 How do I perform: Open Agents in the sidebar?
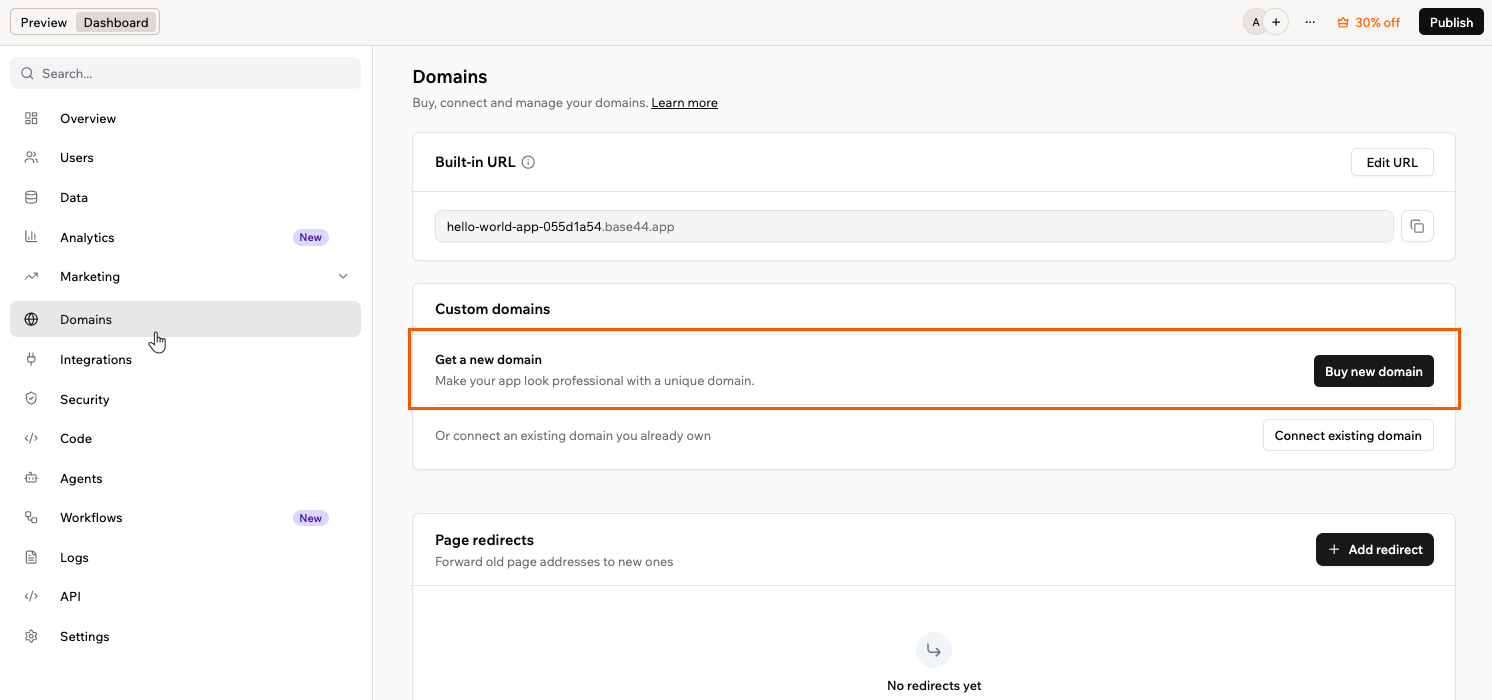click(x=185, y=478)
